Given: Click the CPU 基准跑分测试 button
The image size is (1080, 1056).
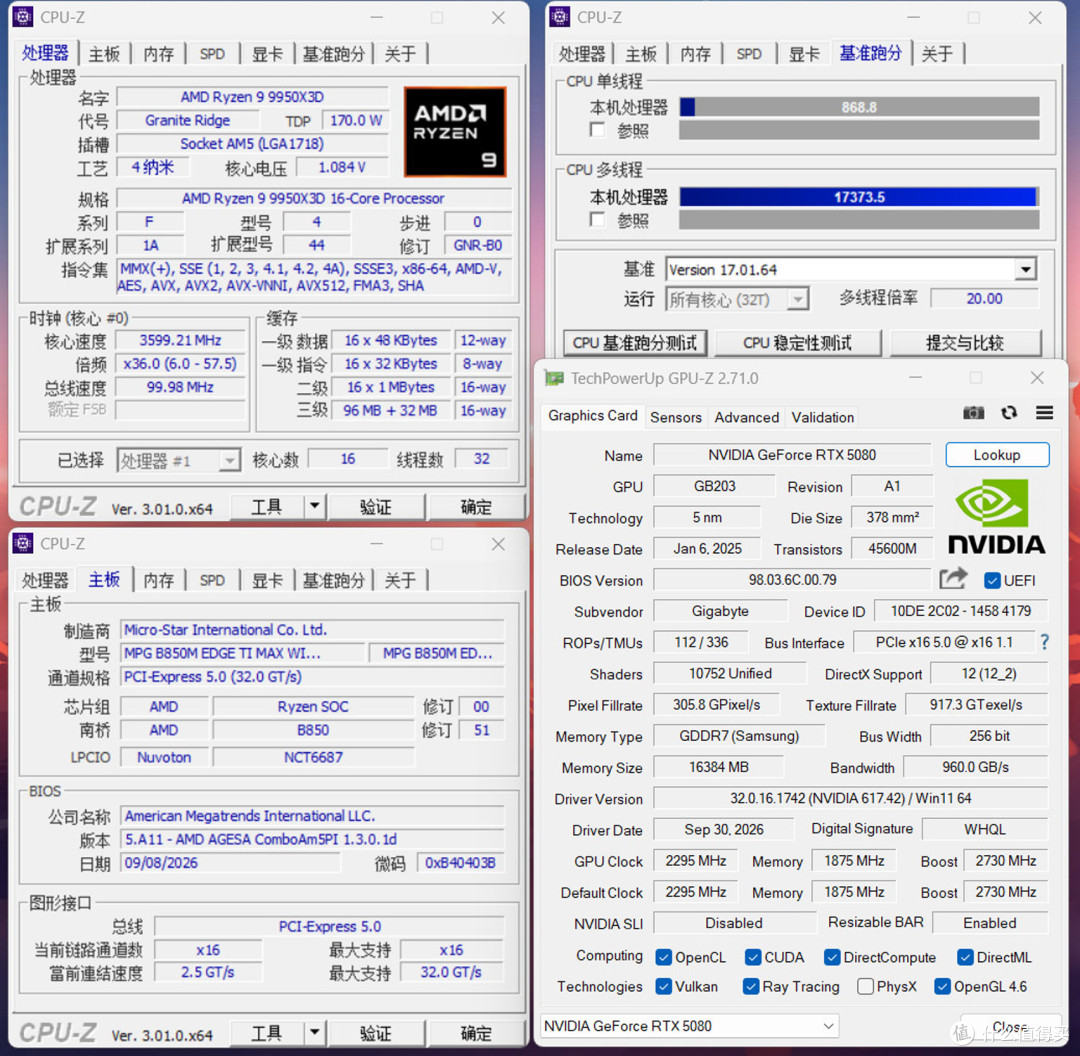Looking at the screenshot, I should point(634,342).
